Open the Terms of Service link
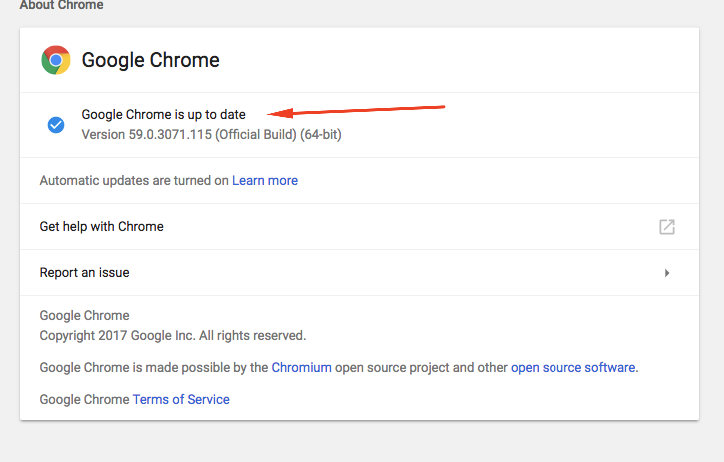 (x=181, y=400)
